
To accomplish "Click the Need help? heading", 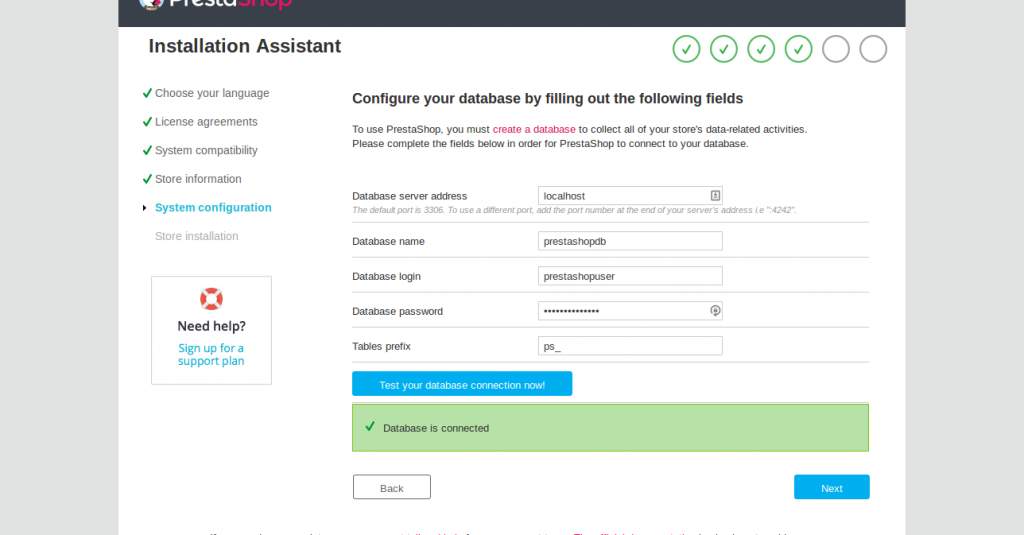I will [212, 326].
